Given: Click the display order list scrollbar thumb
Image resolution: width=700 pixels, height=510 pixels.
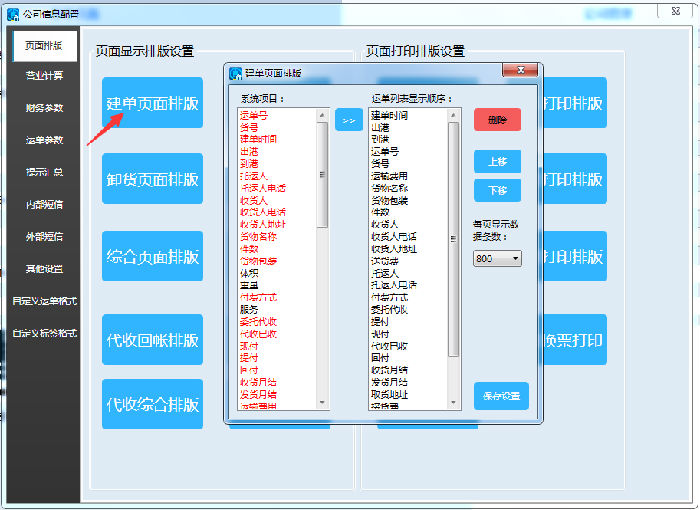Looking at the screenshot, I should click(x=454, y=238).
